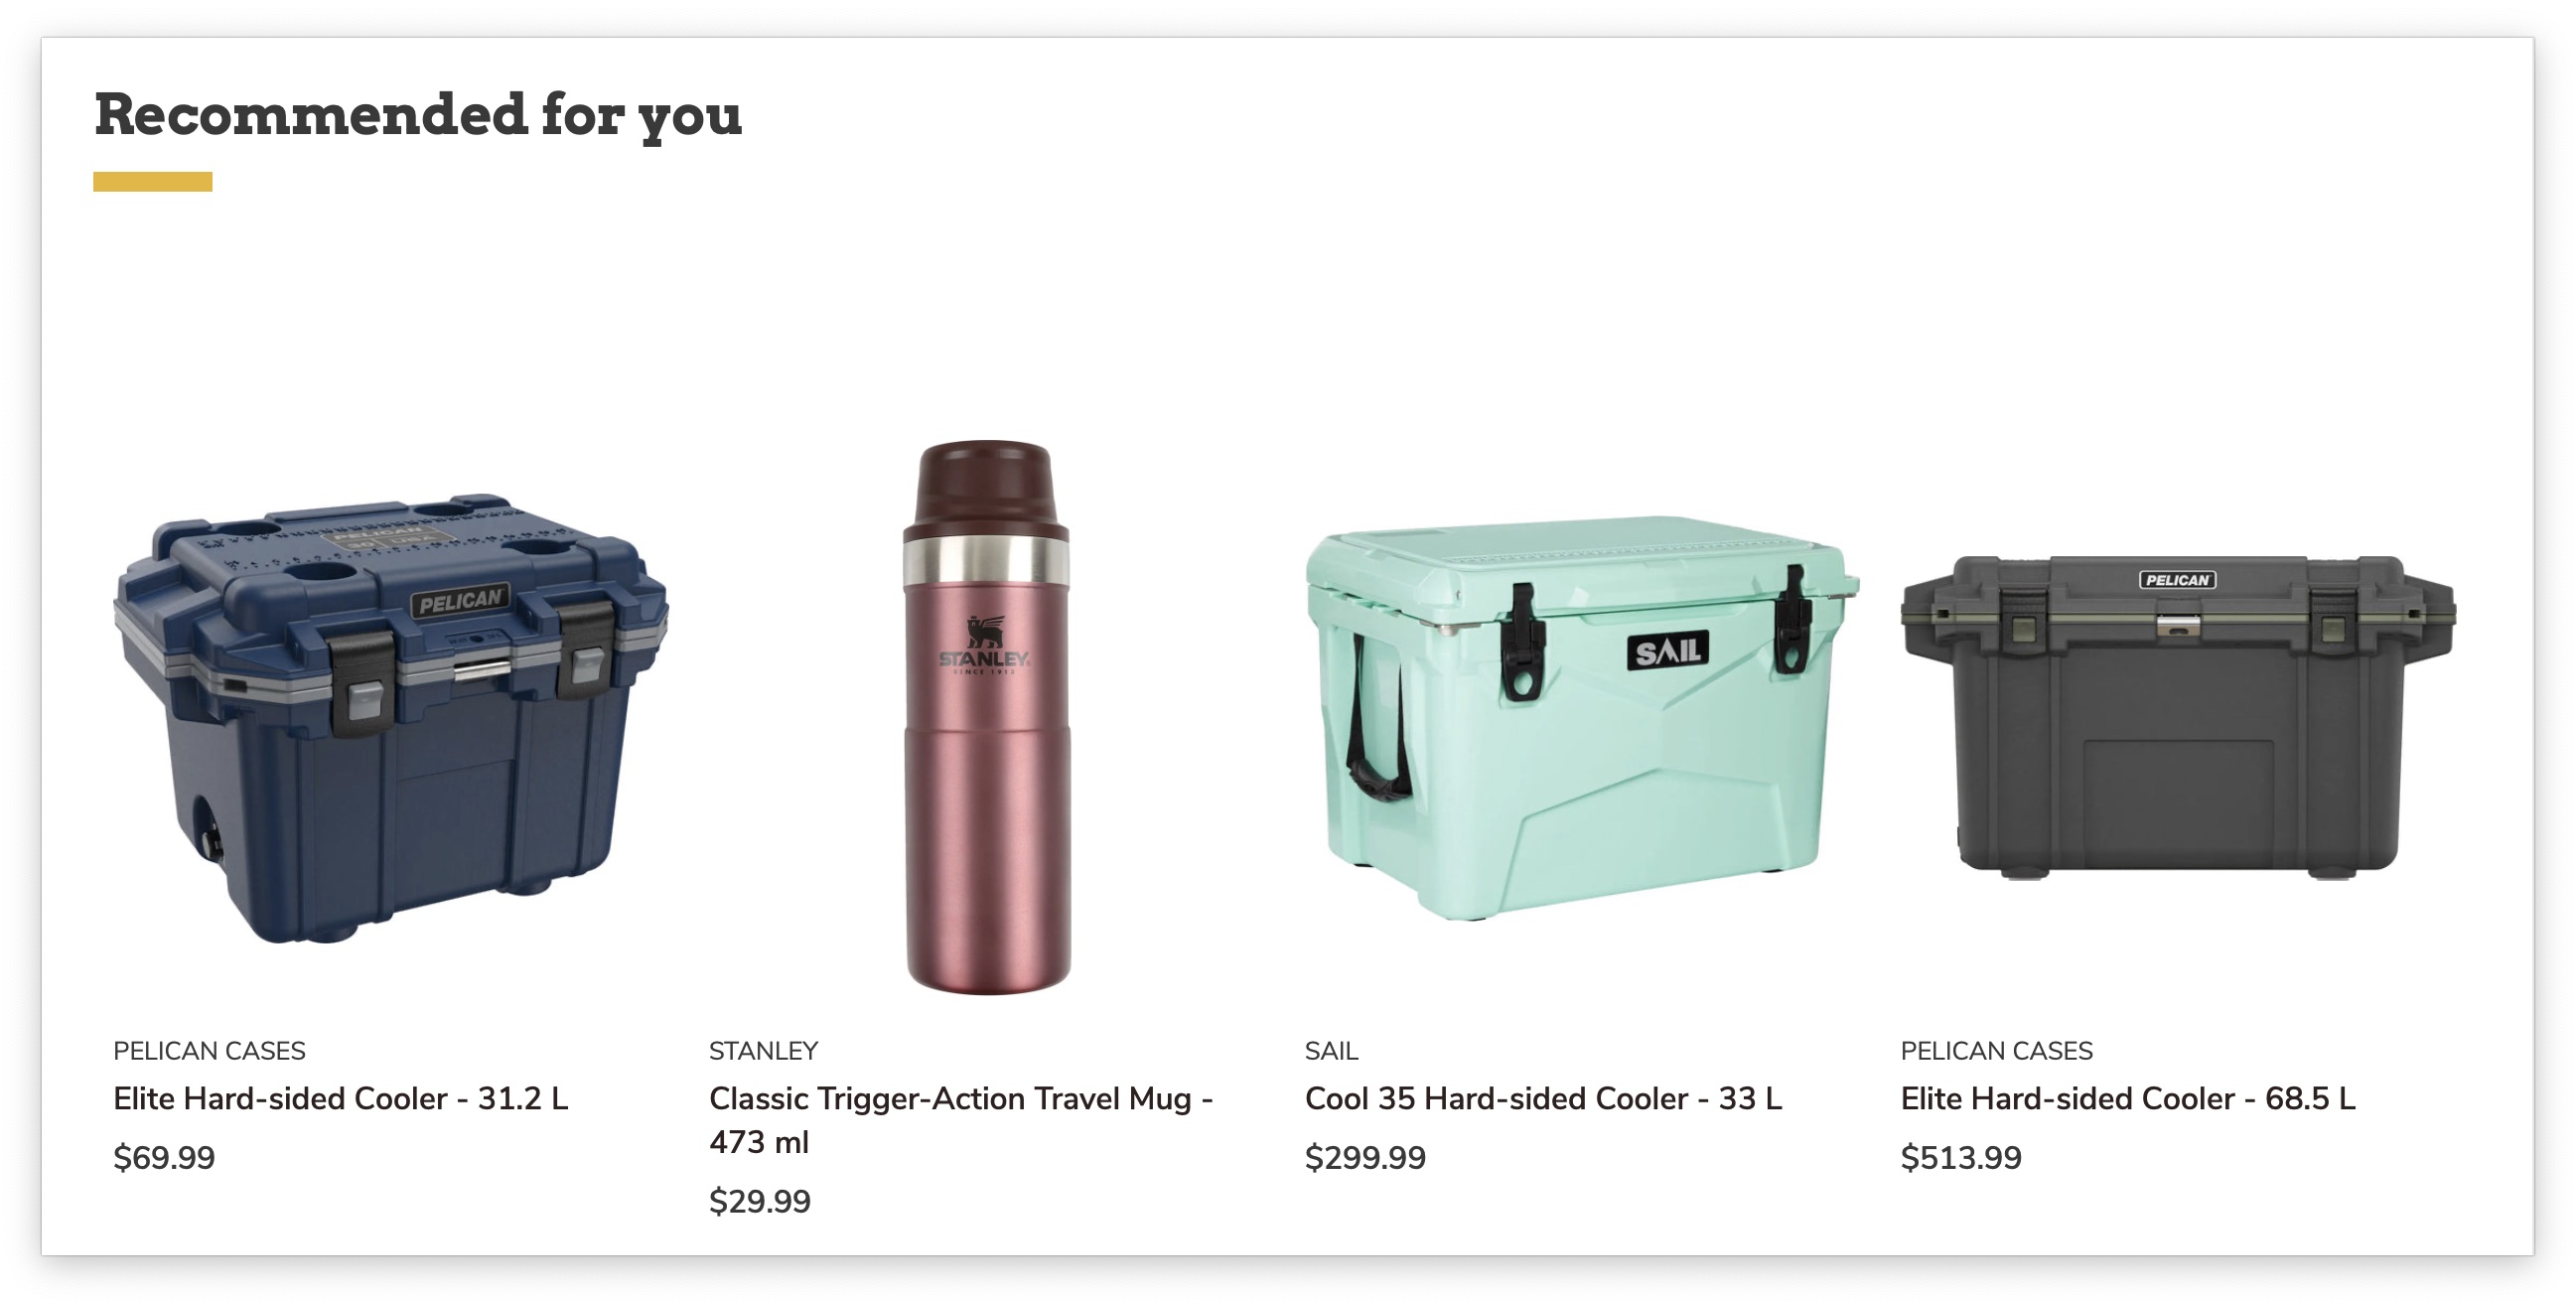Open the Elite Hard-sided Cooler - 68.5 L link
The height and width of the screenshot is (1301, 2576).
point(2127,1098)
